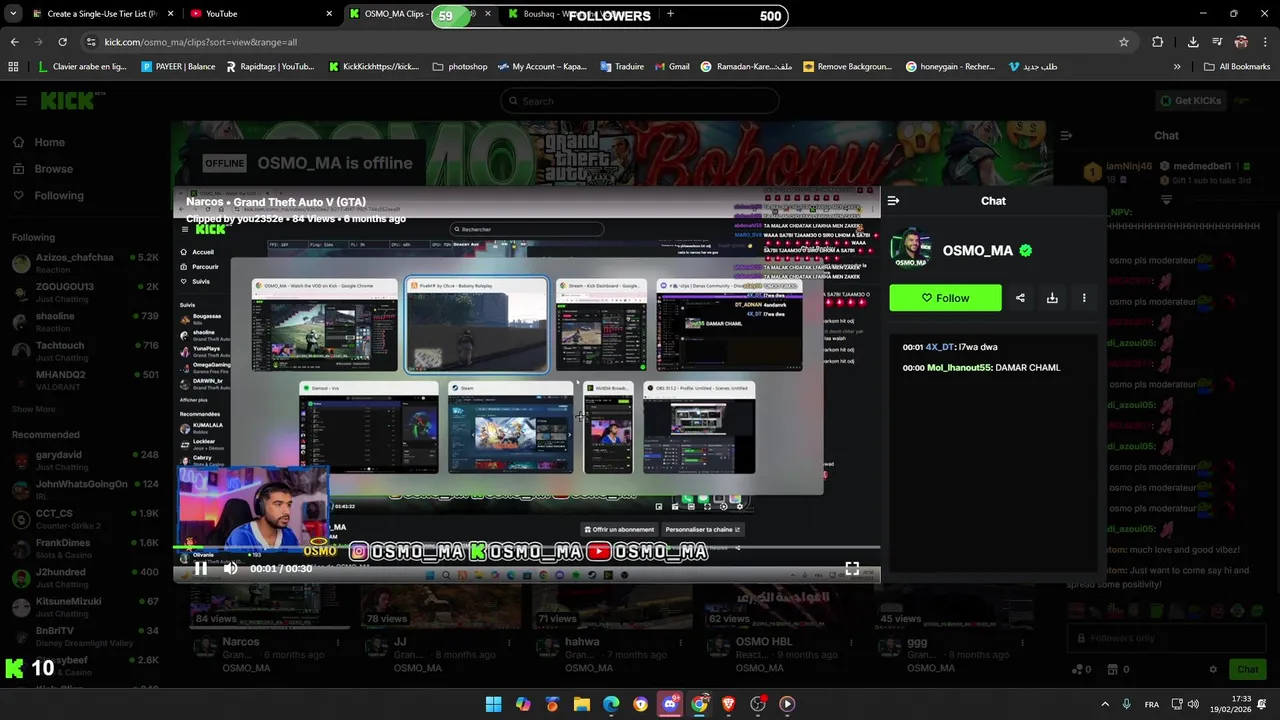Open ZGOUGOU13 followed channel
This screenshot has height=720, width=1280.
click(x=85, y=292)
